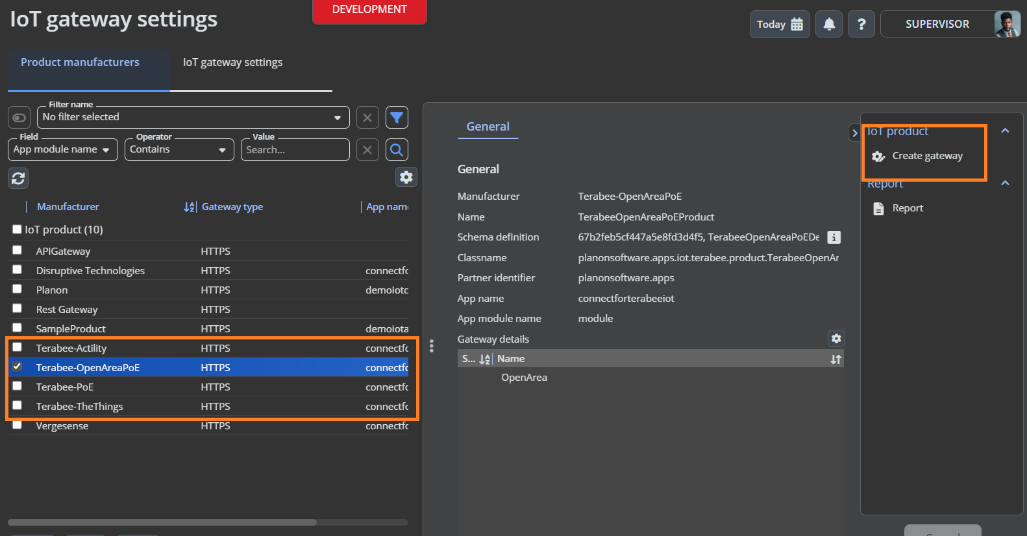Check the SampleProduct checkbox
This screenshot has height=536, width=1027.
(x=17, y=328)
